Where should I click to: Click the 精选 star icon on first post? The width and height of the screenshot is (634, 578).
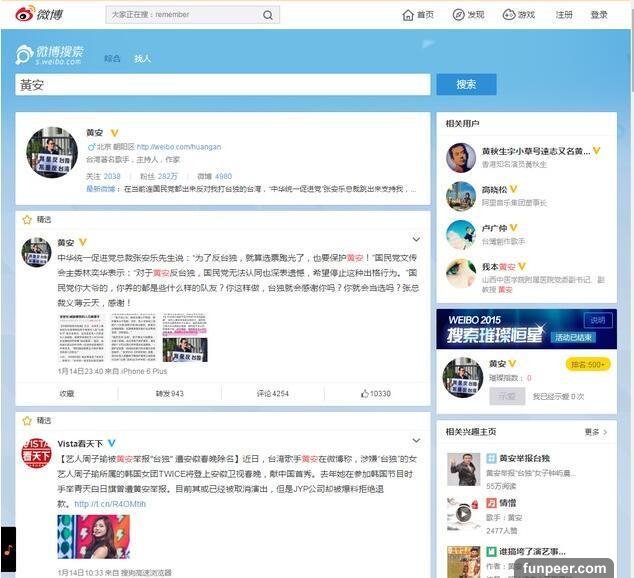28,219
